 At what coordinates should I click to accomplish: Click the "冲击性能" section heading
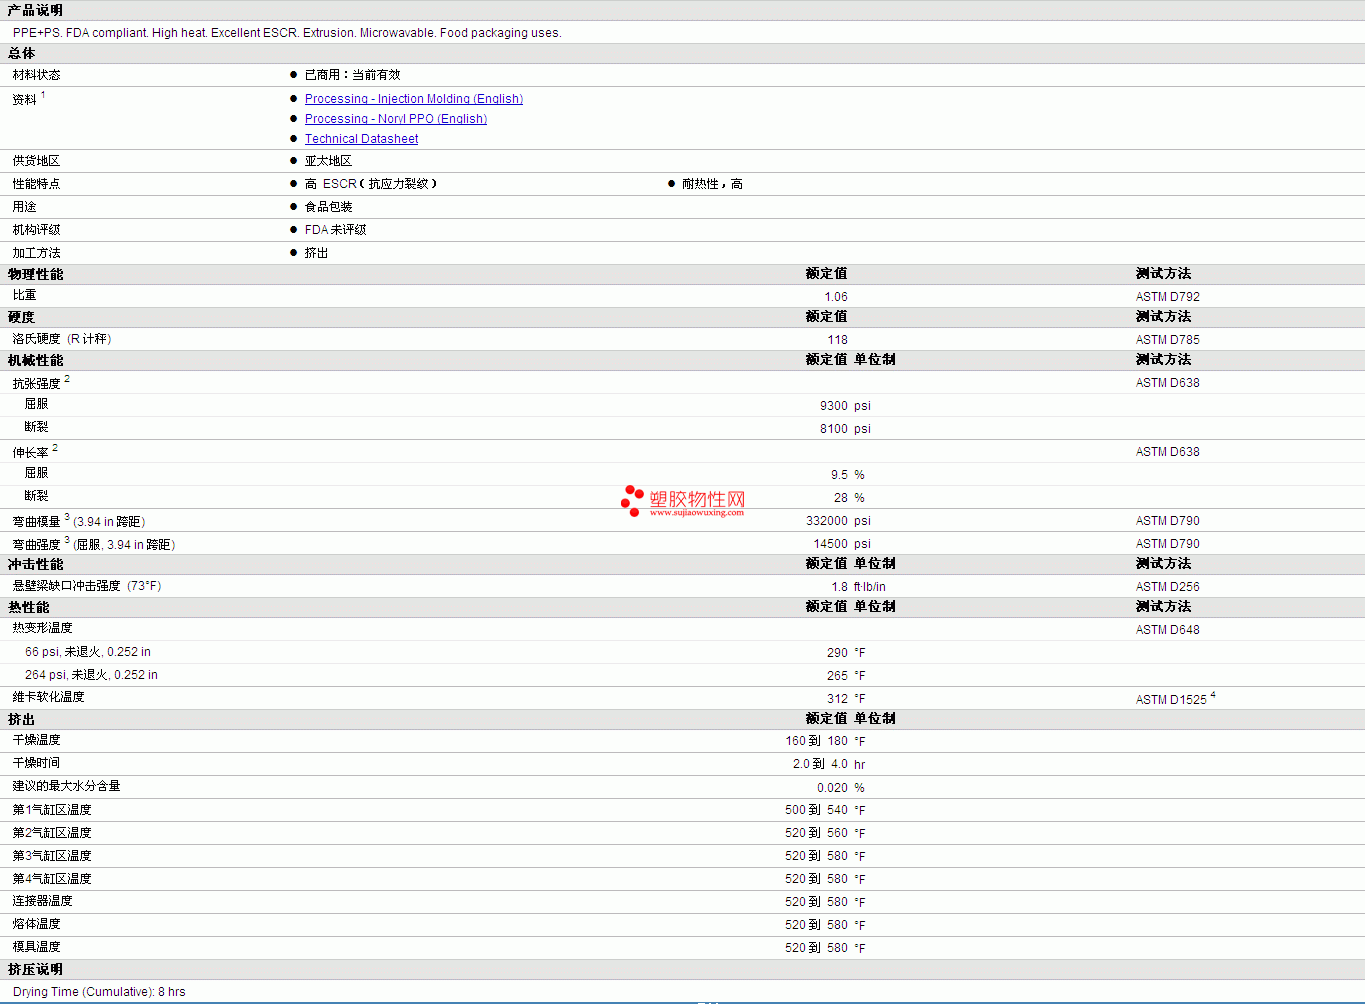[35, 564]
